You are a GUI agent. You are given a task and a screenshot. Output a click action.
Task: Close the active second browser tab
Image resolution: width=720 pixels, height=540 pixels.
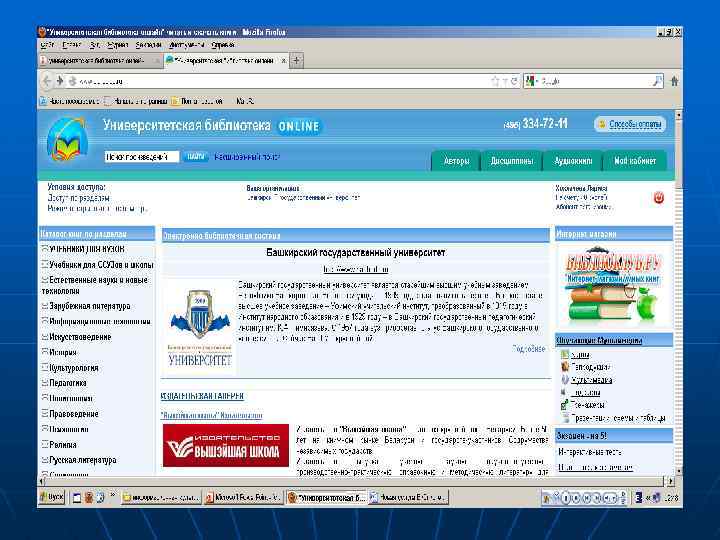[x=283, y=60]
